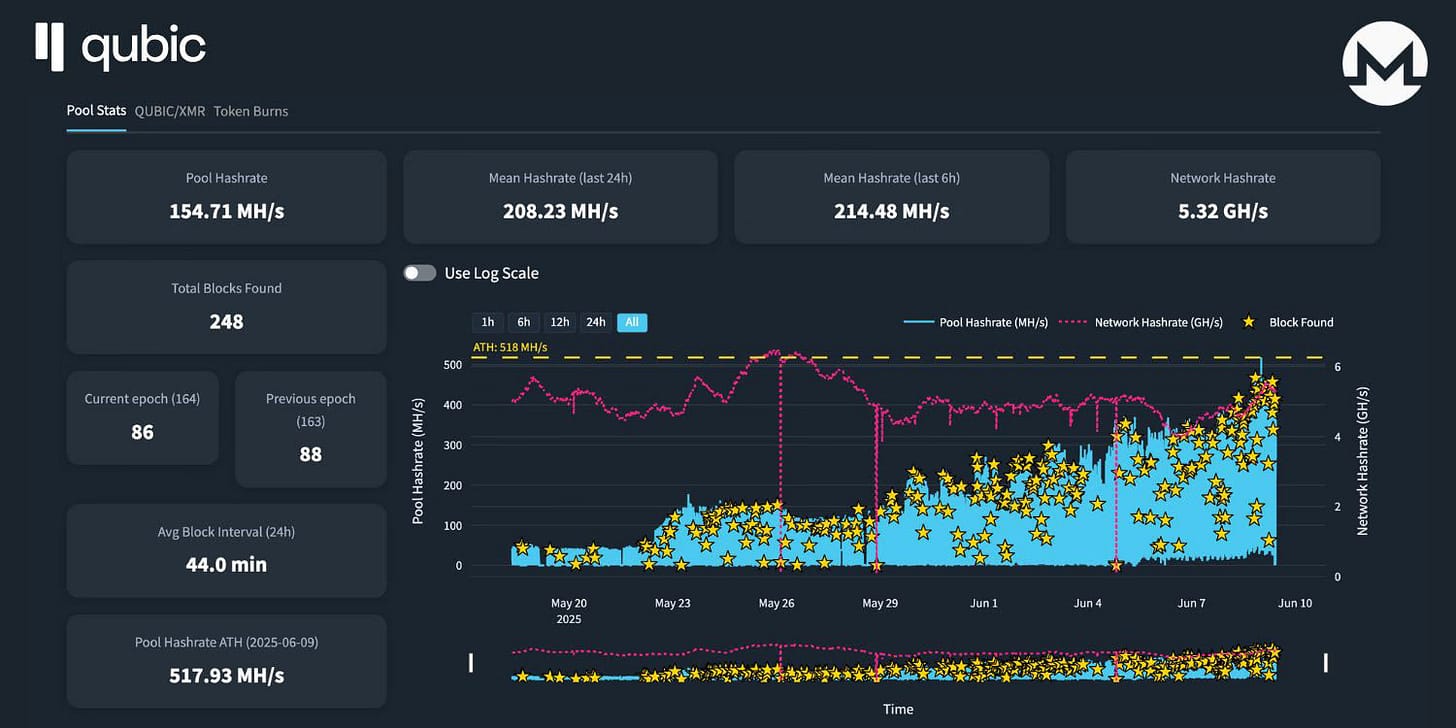Viewport: 1456px width, 728px height.
Task: Click the left range slider handle
Action: click(x=471, y=663)
